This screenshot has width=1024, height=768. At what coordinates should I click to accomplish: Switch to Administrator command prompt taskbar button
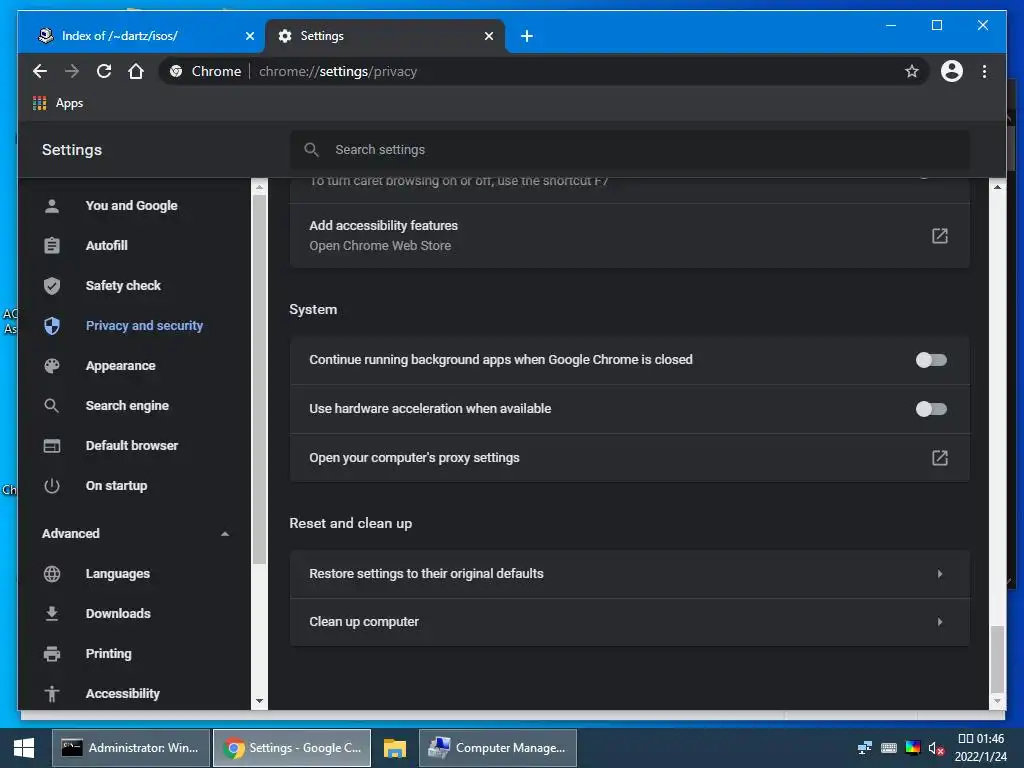pos(131,748)
